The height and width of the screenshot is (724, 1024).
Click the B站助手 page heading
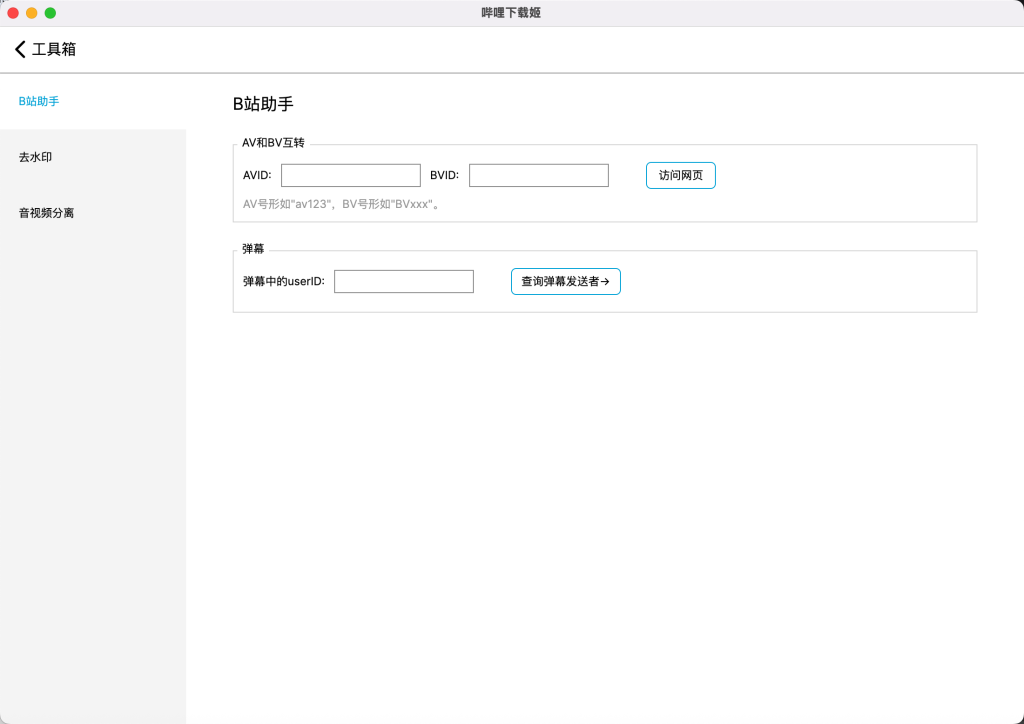tap(263, 104)
